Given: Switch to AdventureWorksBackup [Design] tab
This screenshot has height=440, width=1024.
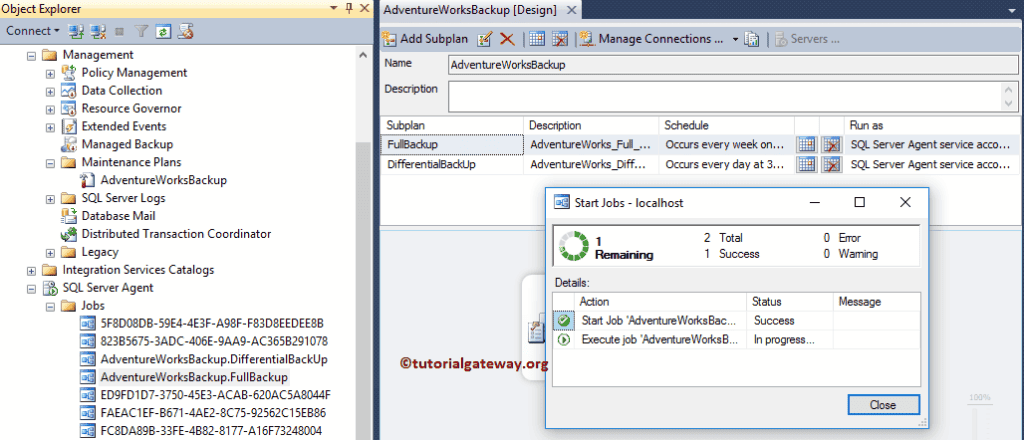Looking at the screenshot, I should click(x=470, y=10).
